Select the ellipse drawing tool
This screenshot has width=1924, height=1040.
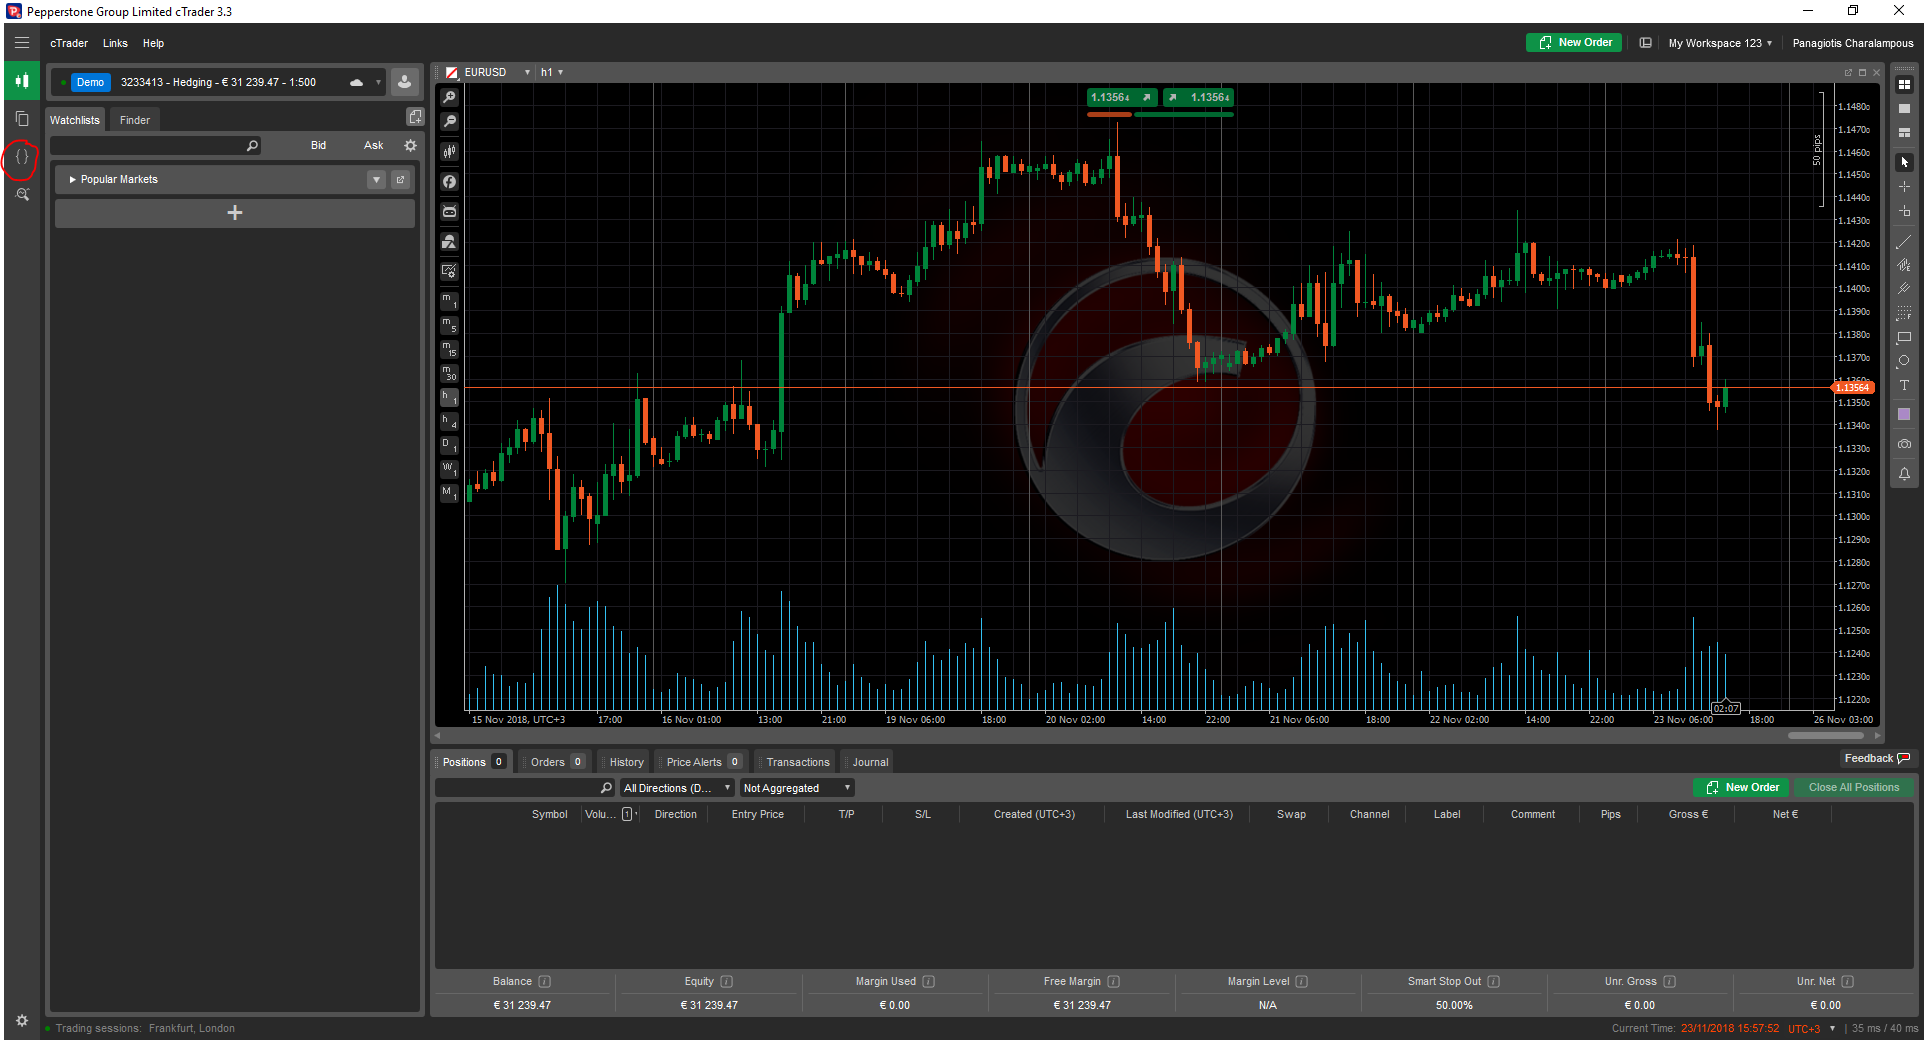(1904, 361)
